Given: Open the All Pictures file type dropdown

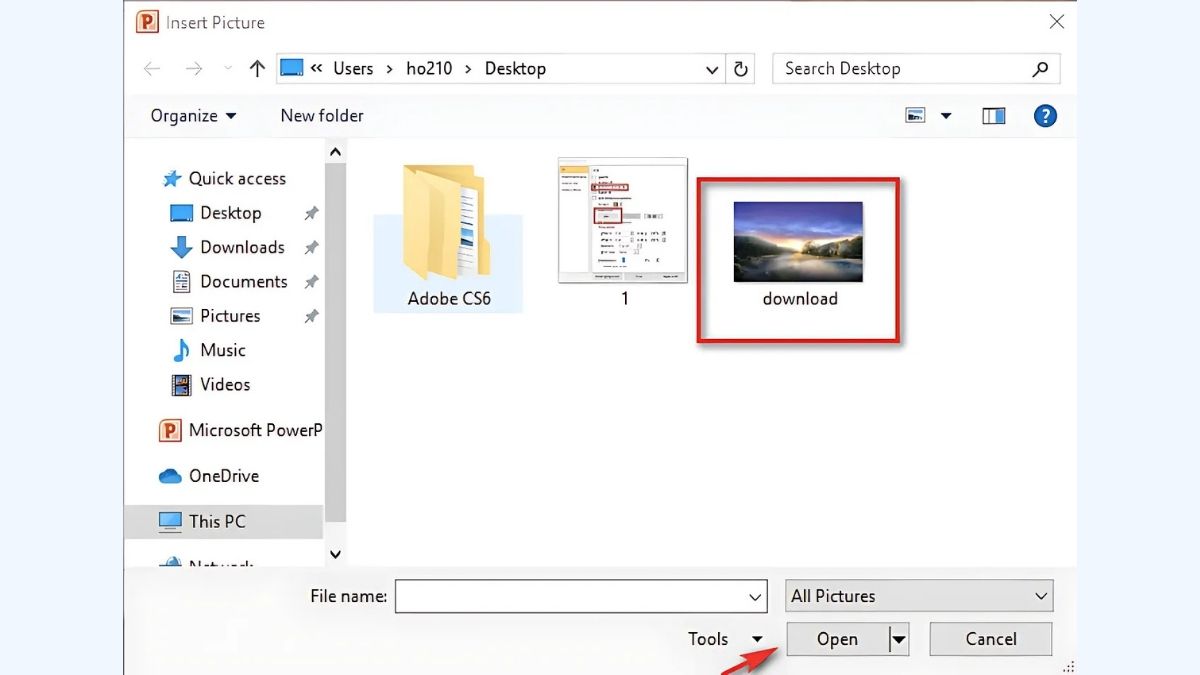Looking at the screenshot, I should [919, 596].
